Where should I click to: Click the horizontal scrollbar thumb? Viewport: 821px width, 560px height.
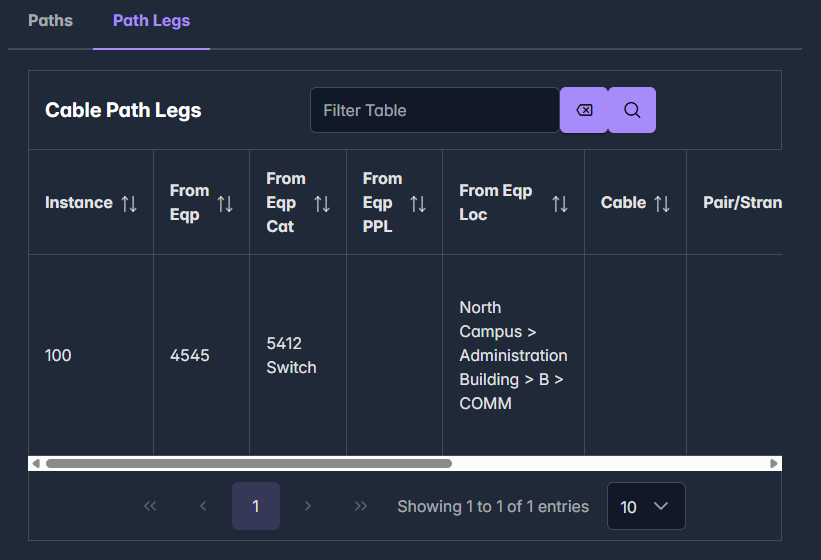point(248,464)
